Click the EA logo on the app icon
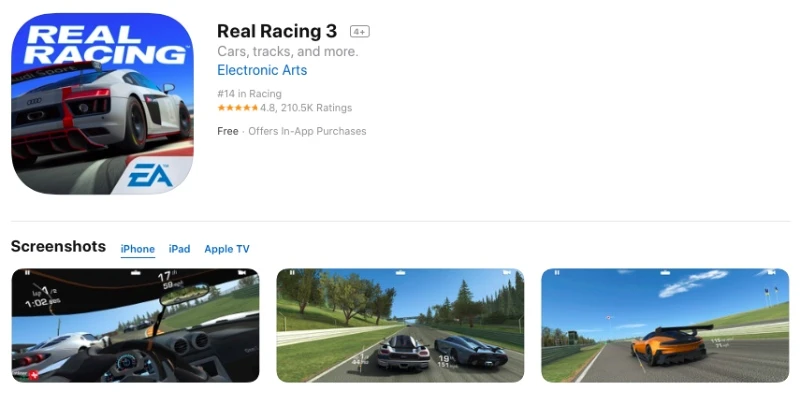The image size is (800, 405). coord(150,176)
